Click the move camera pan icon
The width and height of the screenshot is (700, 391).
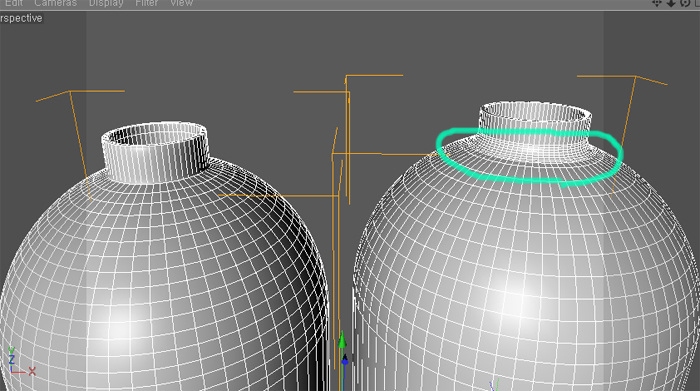click(x=656, y=3)
